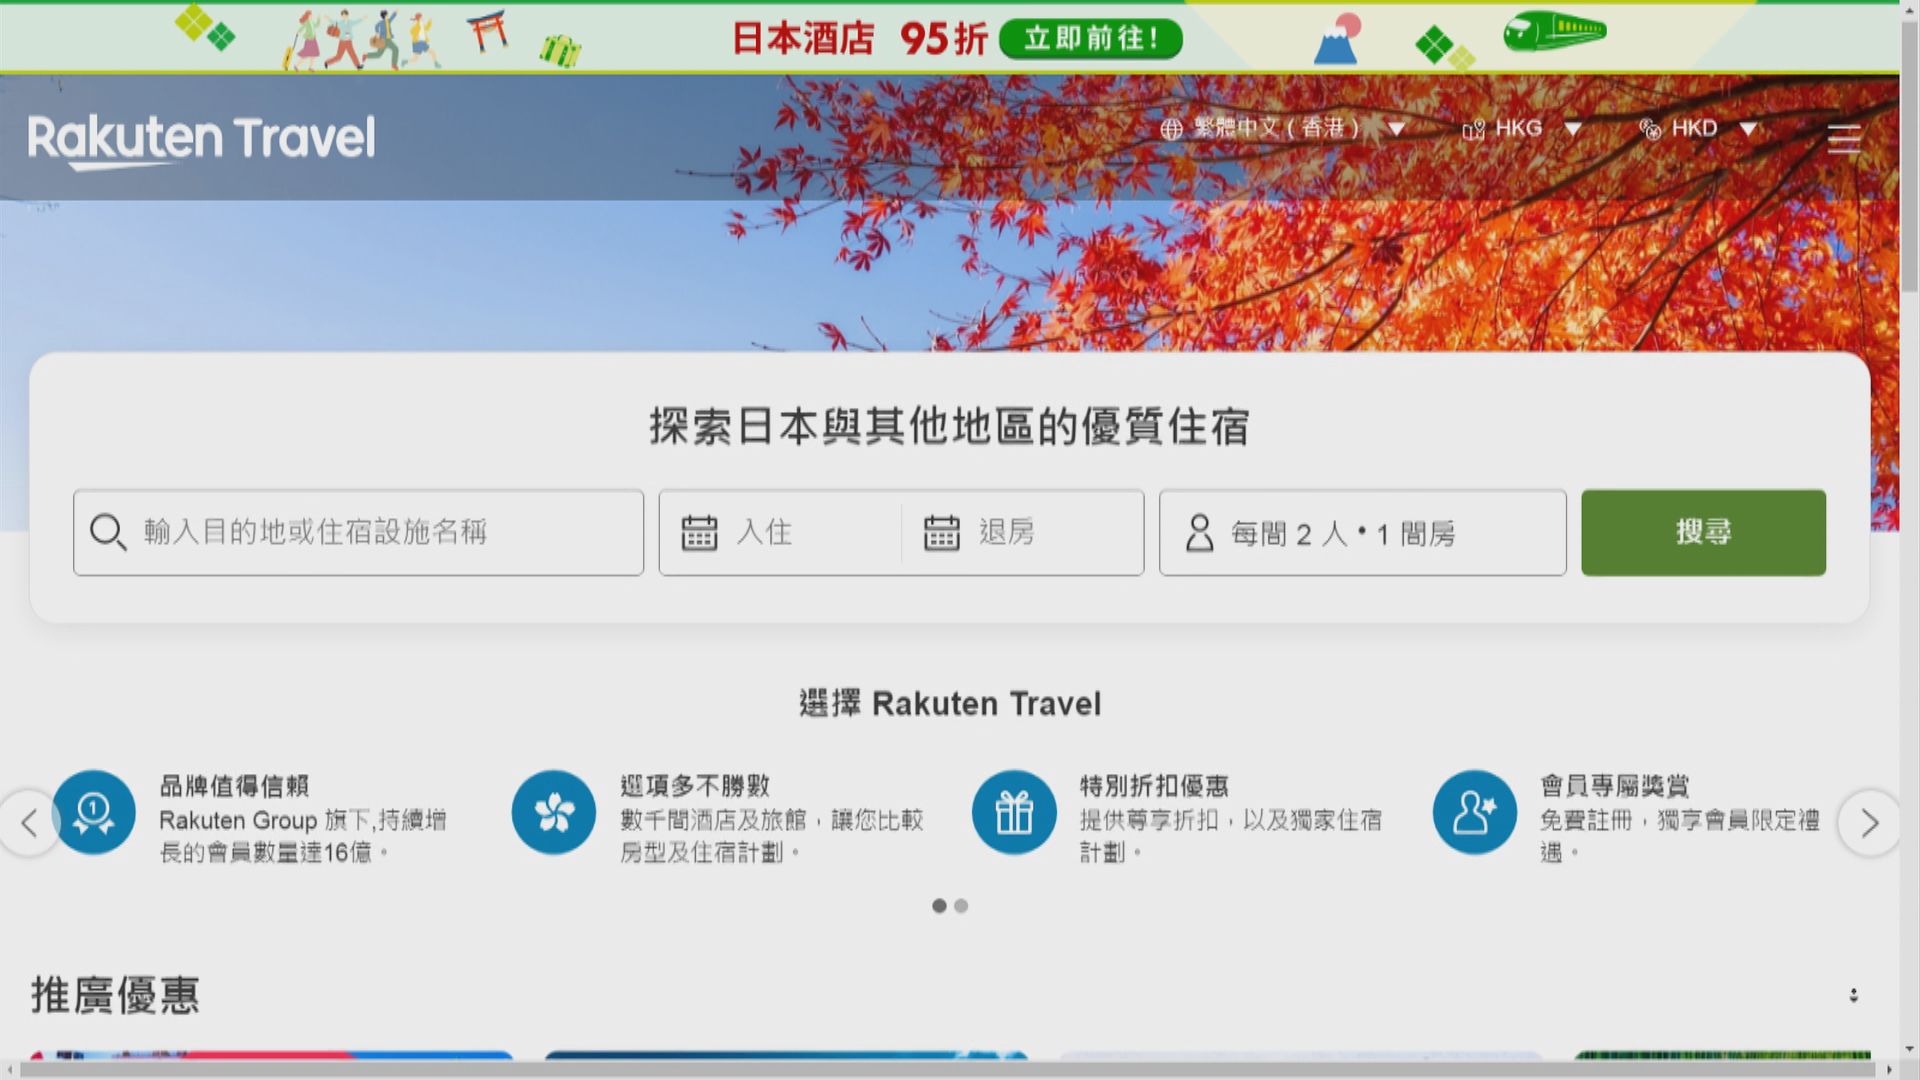Expand the HKG region dropdown

[x=1572, y=129]
